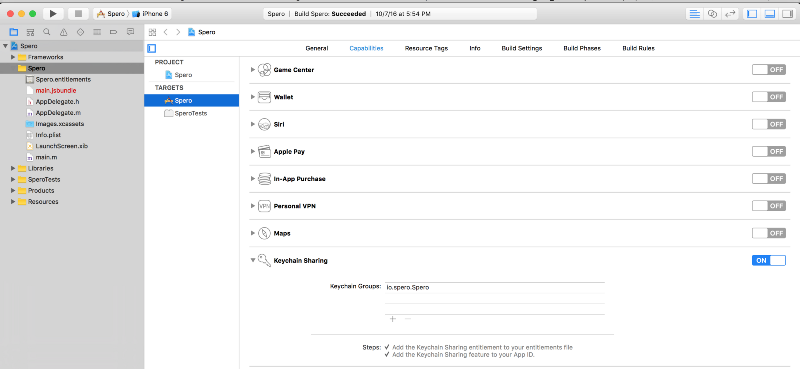Hide the project and targets list icon
800x369 pixels.
pos(152,48)
